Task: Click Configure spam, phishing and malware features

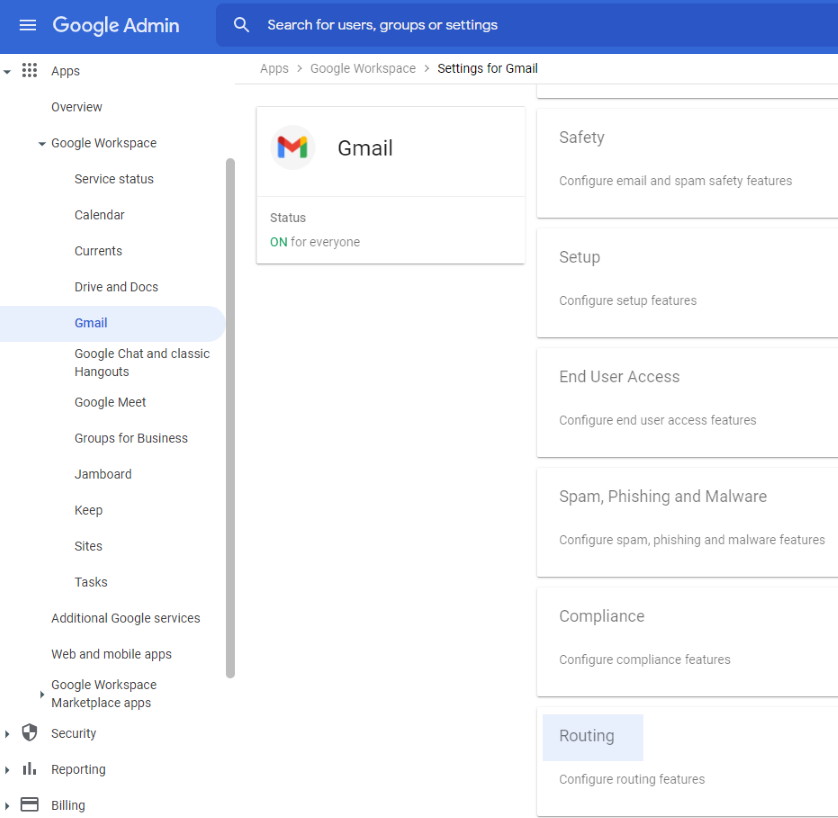Action: pos(692,540)
